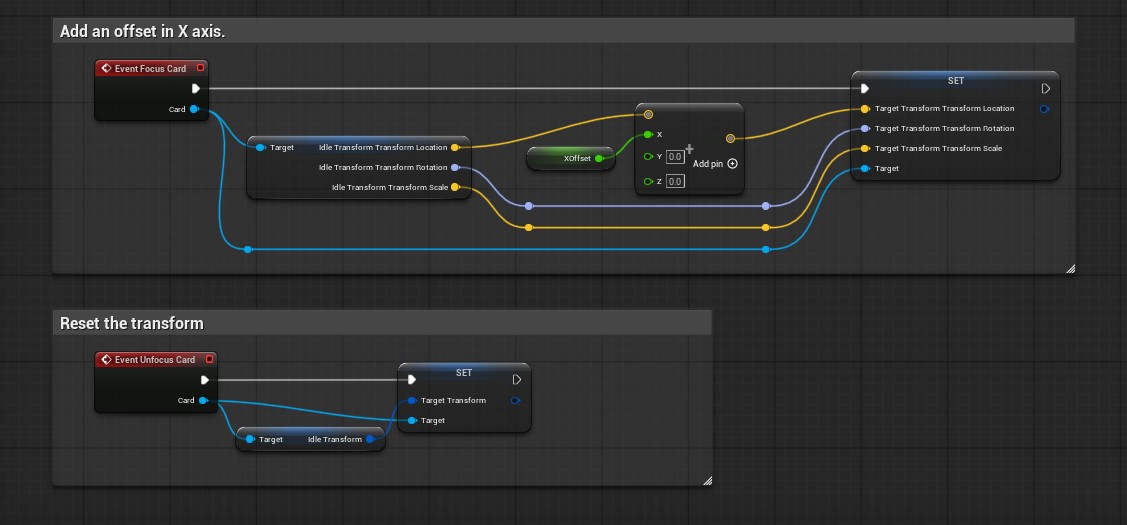Click Event Unfocus Card red delegate pin
Viewport: 1127px width, 525px height.
pyautogui.click(x=209, y=360)
